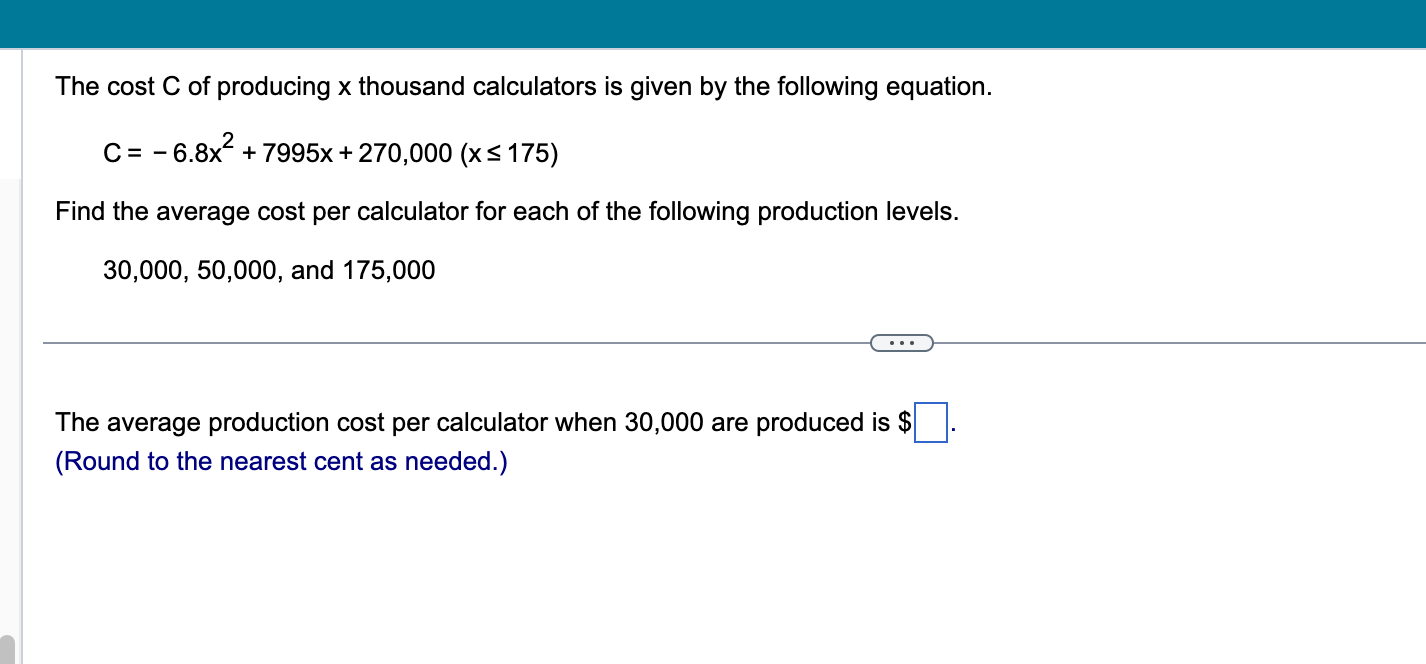Click the sentence about 30,000 calculators produced
1426x664 pixels.
pos(480,422)
